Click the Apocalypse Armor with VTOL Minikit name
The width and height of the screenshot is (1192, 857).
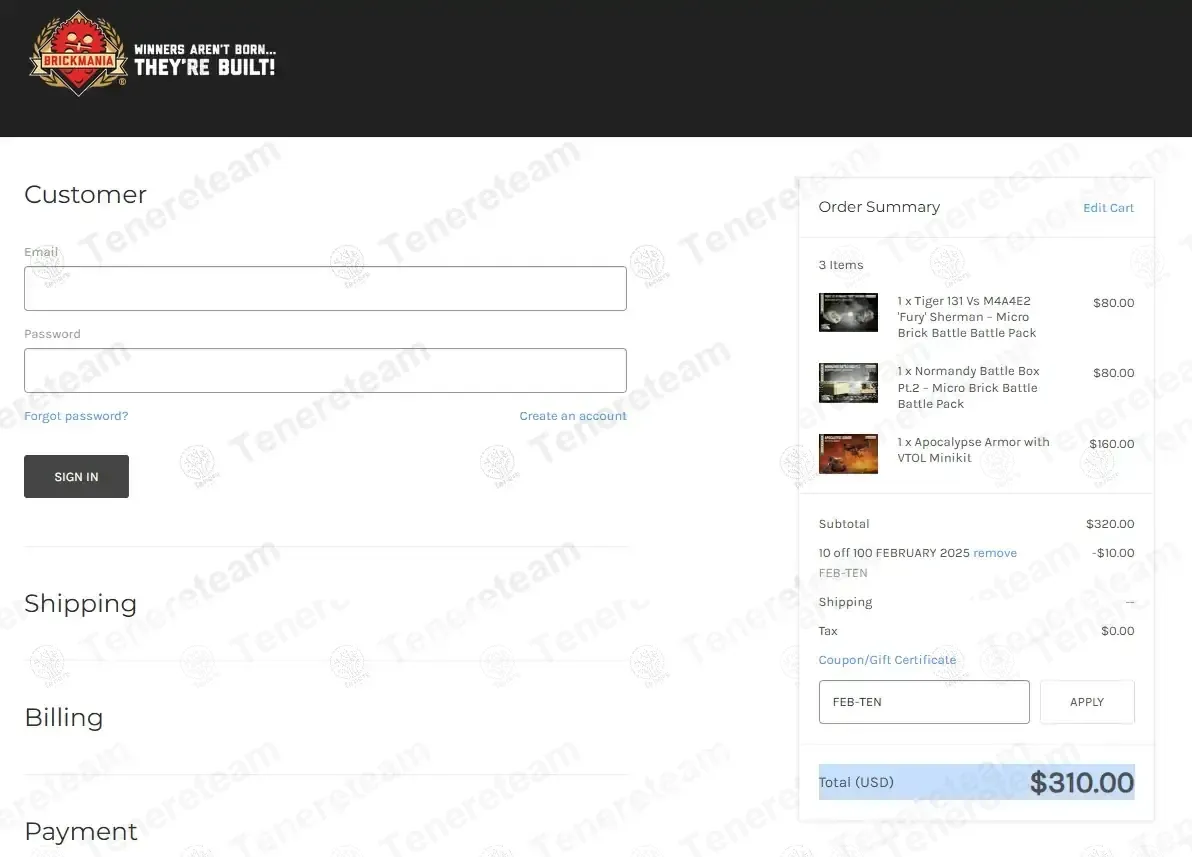coord(973,449)
